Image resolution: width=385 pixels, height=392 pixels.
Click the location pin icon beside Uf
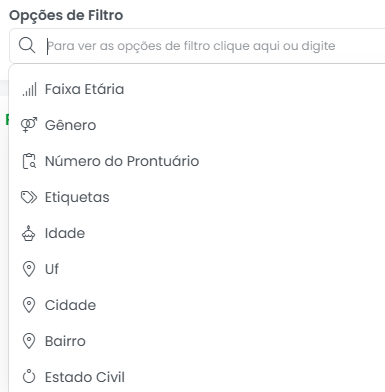click(x=29, y=269)
